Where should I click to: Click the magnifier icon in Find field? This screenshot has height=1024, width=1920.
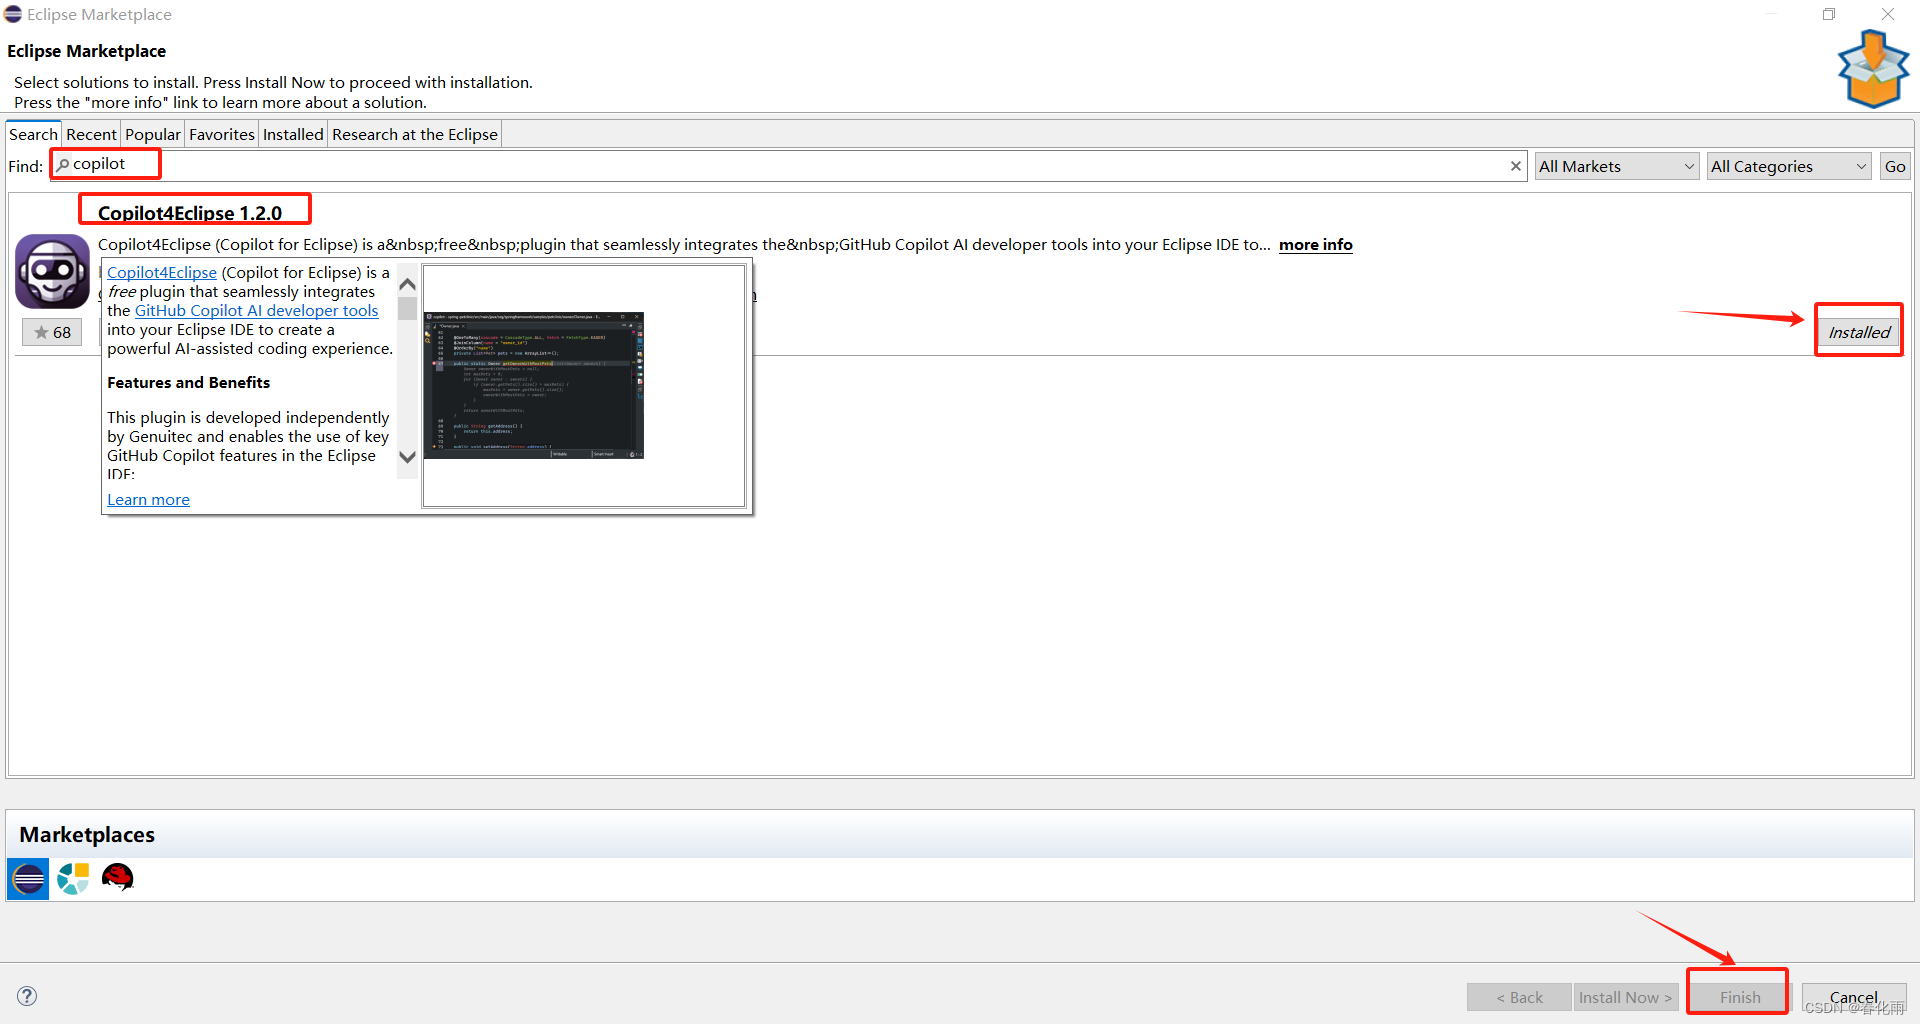[63, 165]
